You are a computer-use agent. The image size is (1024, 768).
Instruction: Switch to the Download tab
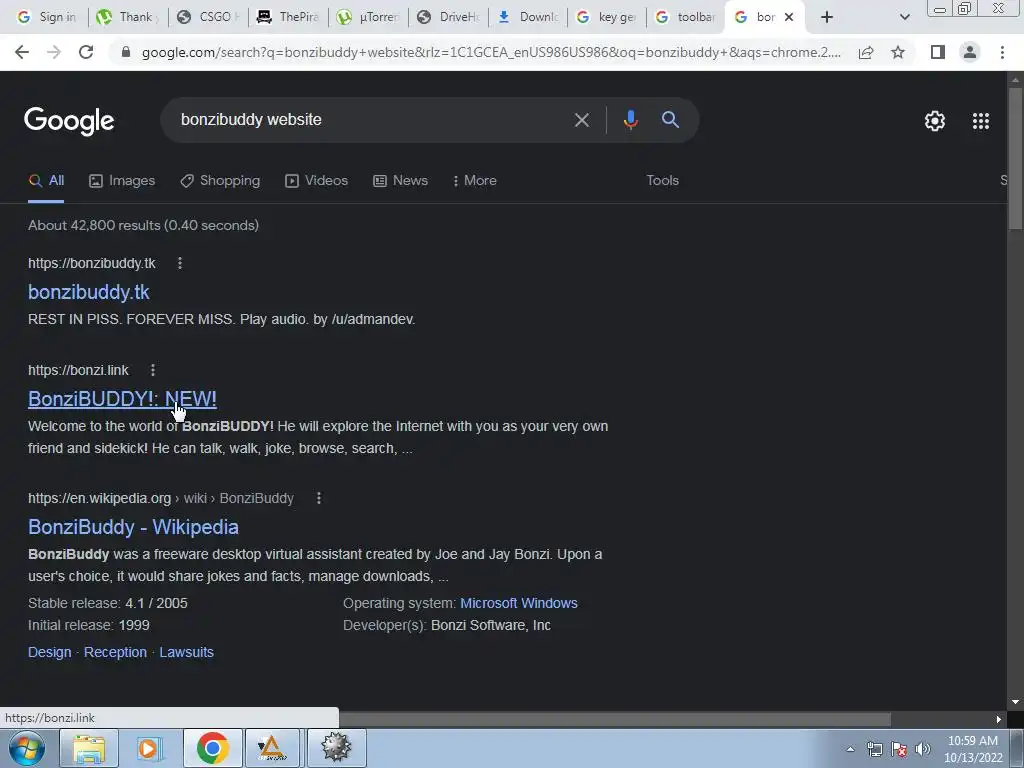coord(528,17)
